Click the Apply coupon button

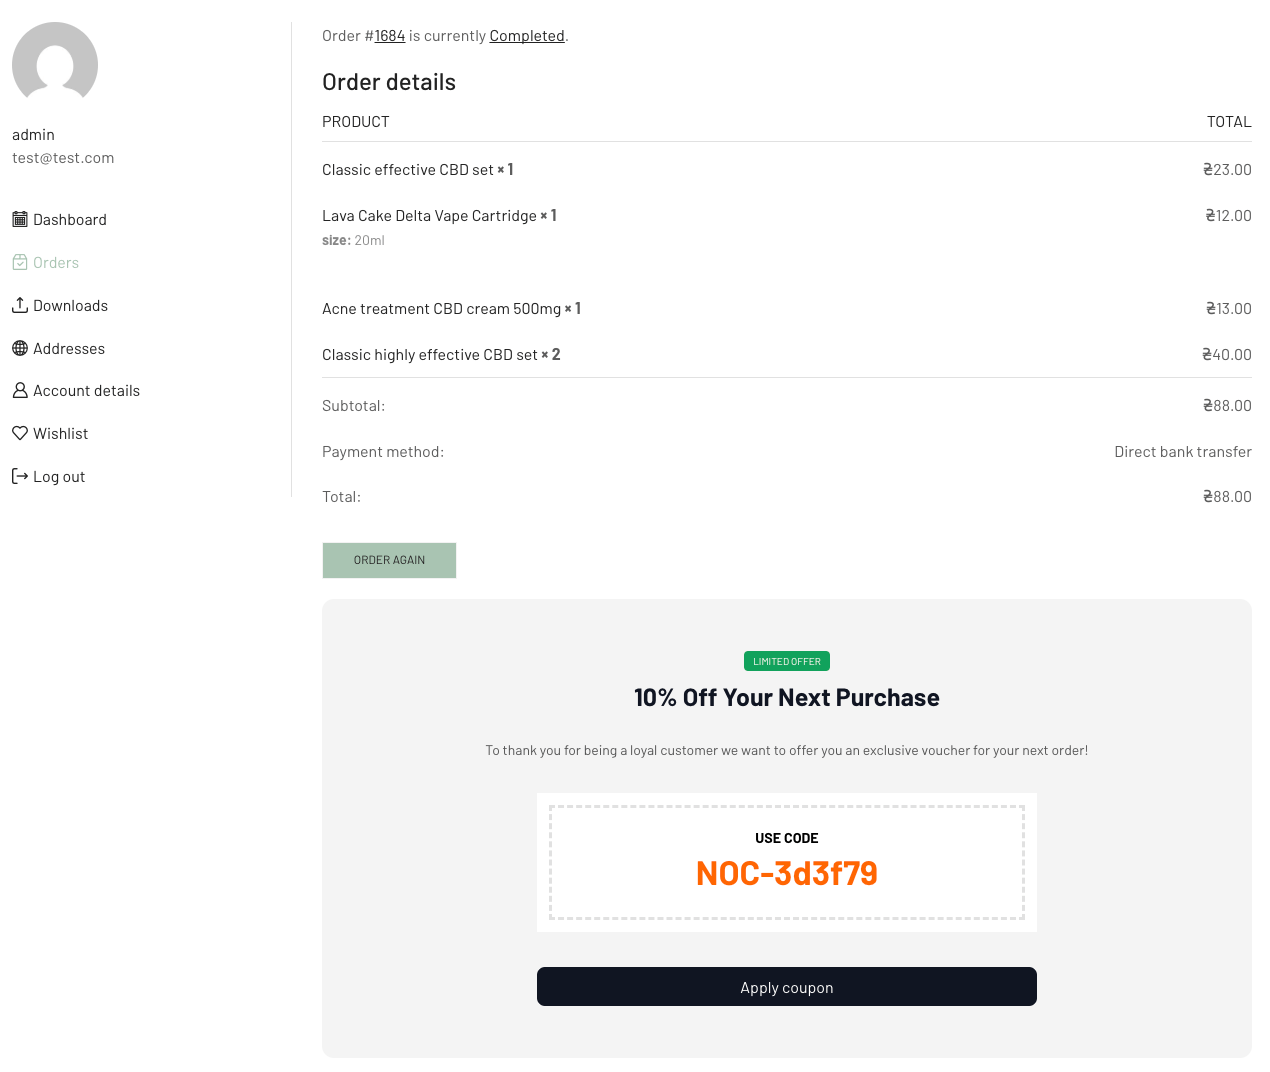coord(786,987)
